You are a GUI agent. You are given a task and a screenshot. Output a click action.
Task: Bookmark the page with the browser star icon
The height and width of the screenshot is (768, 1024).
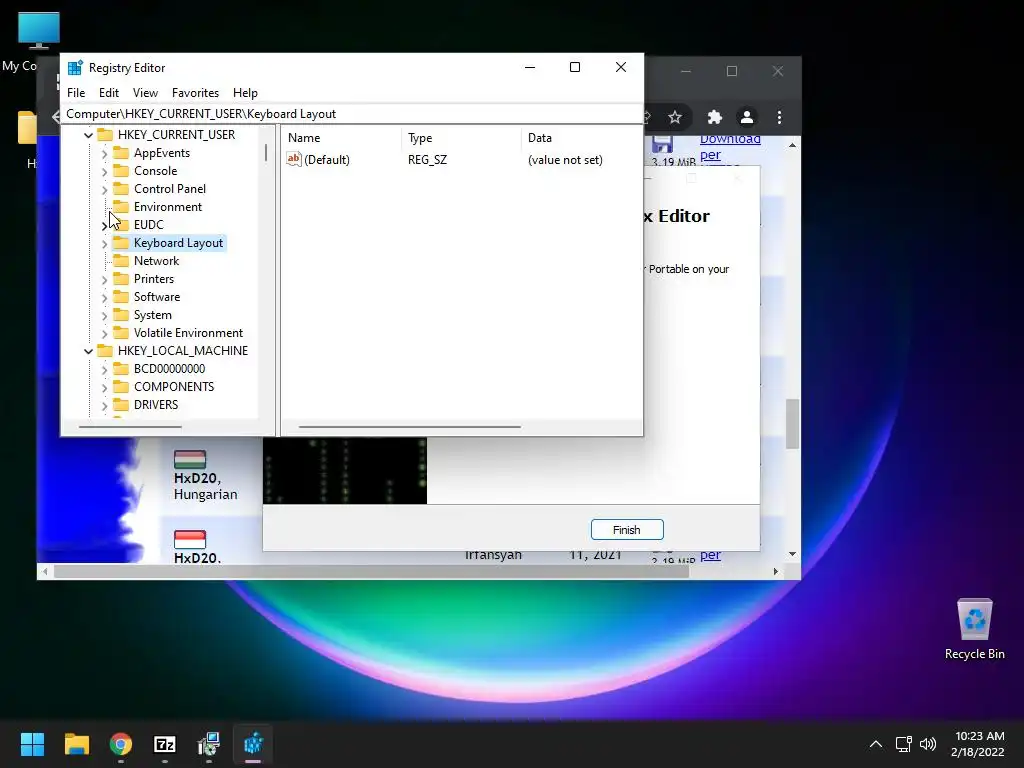coord(675,118)
